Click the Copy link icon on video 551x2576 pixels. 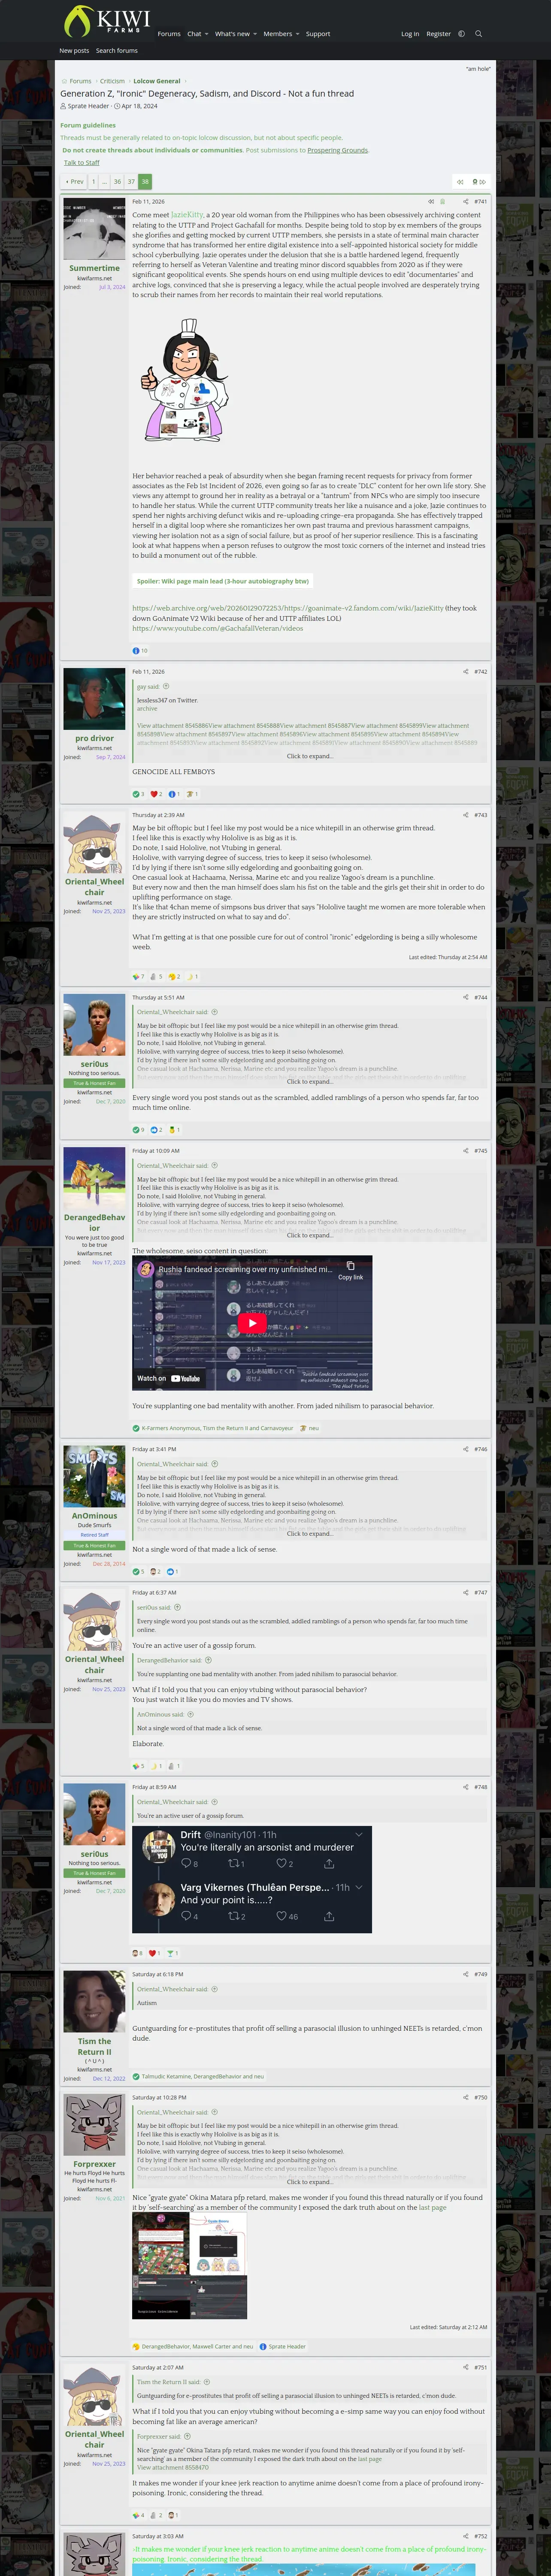pos(351,1270)
